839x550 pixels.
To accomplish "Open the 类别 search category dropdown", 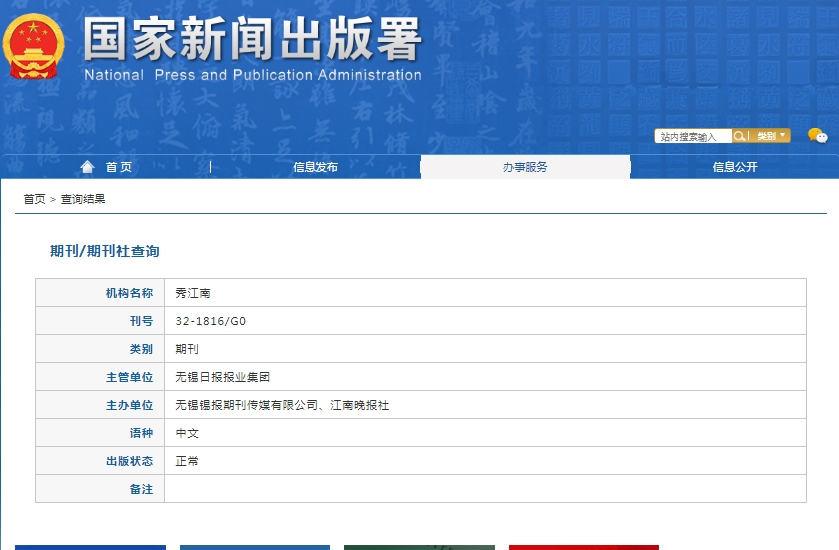I will [770, 136].
